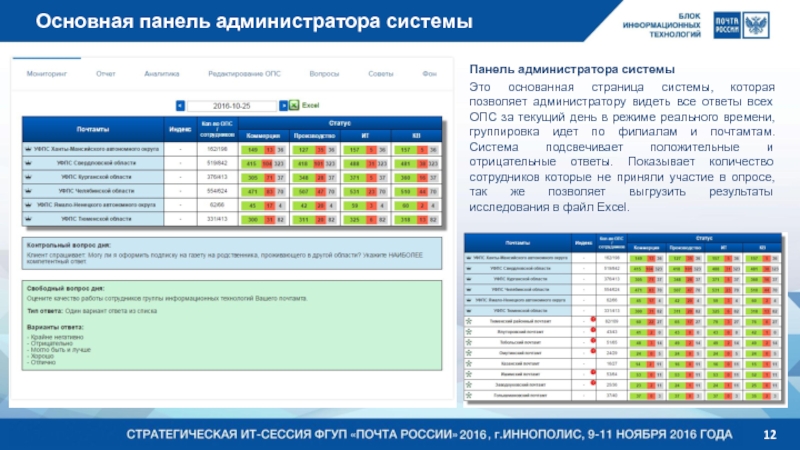Click the Индекс column header in main panel
The height and width of the screenshot is (450, 800).
(180, 130)
